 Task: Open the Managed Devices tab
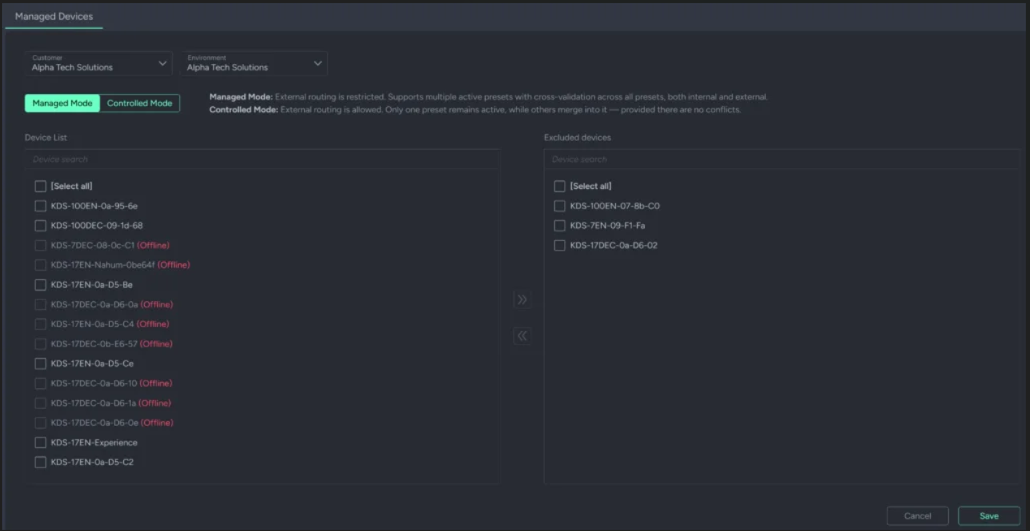(53, 16)
